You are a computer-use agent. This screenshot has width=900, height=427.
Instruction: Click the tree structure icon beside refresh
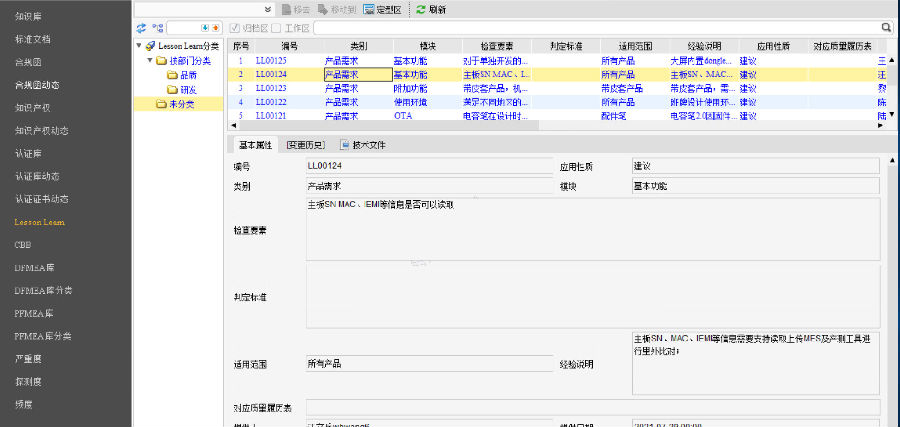158,28
